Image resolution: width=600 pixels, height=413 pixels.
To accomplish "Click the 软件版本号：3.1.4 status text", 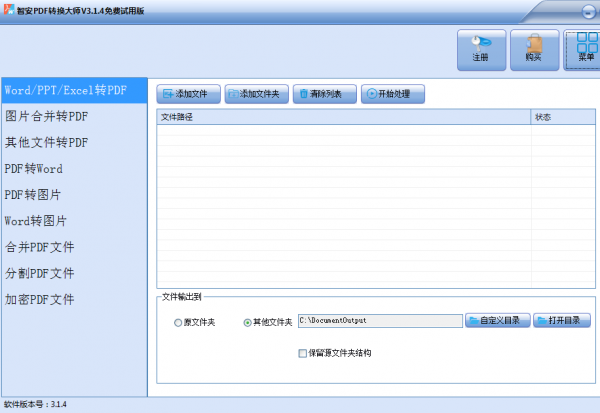I will (35, 404).
